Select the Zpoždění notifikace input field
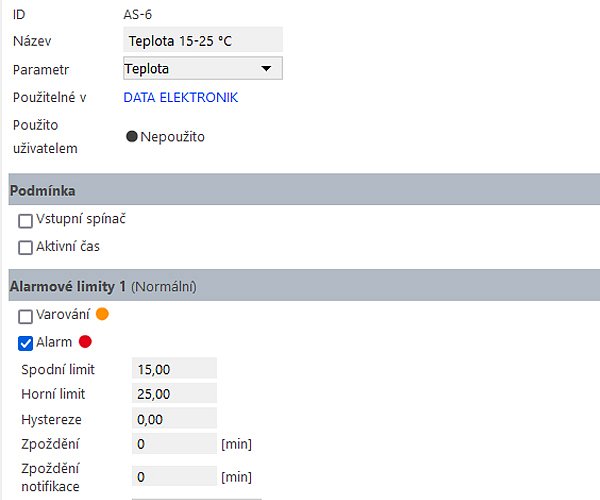The height and width of the screenshot is (500, 600). click(x=174, y=477)
